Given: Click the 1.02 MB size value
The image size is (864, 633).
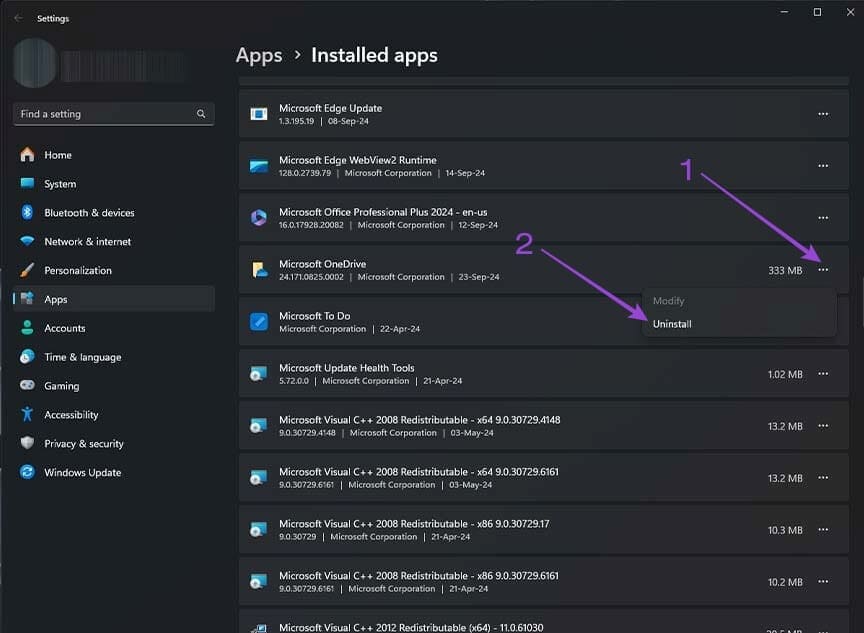Looking at the screenshot, I should tap(785, 375).
